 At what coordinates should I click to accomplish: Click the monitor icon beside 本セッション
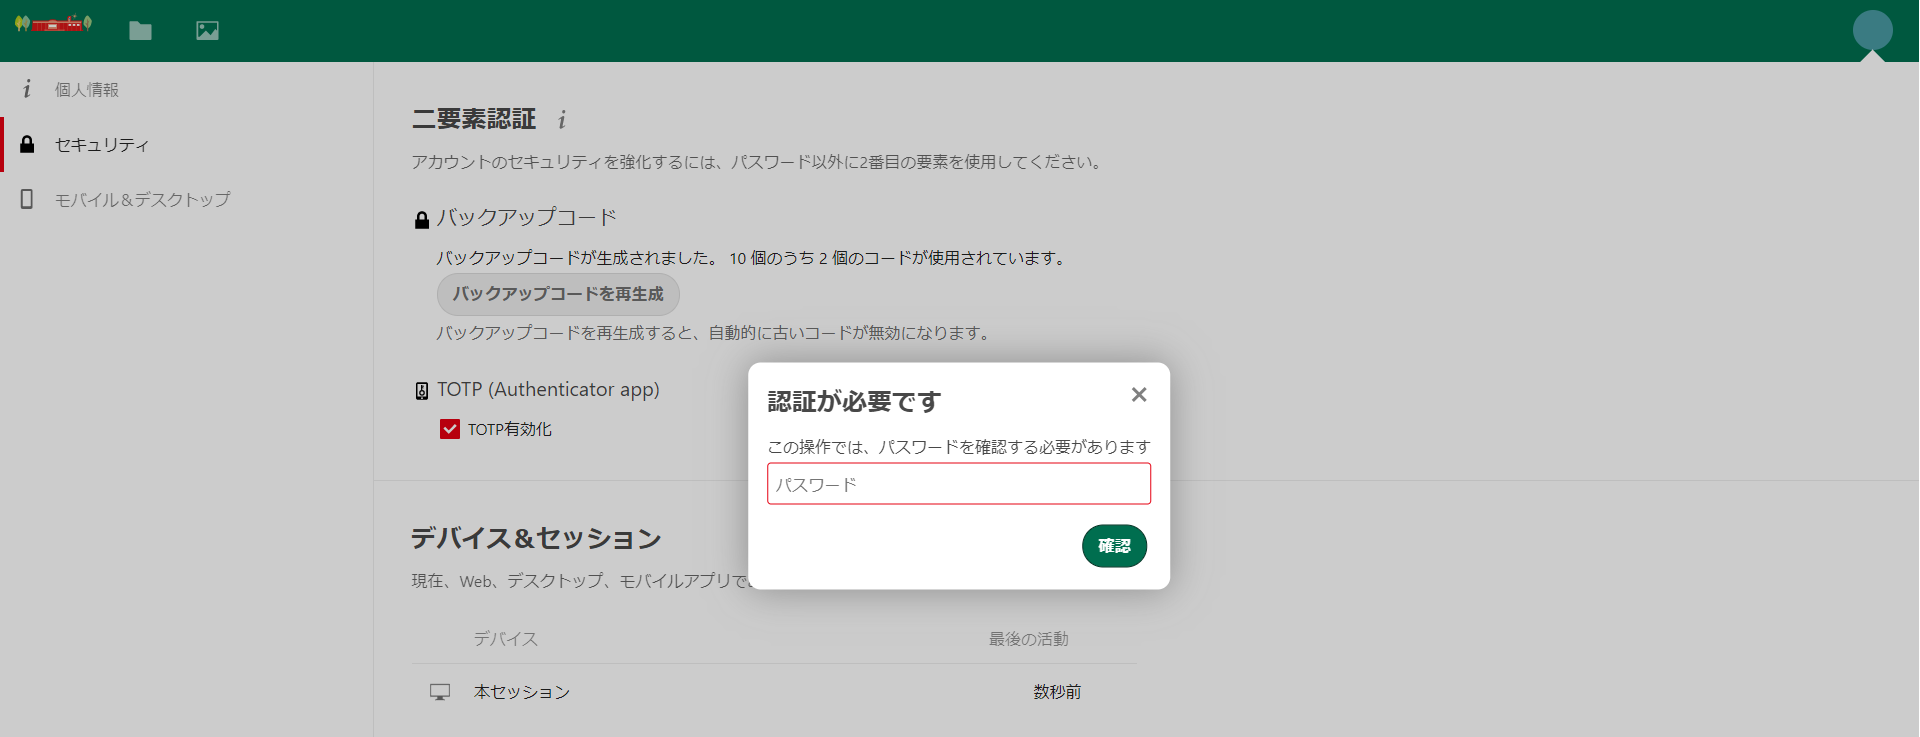click(440, 692)
